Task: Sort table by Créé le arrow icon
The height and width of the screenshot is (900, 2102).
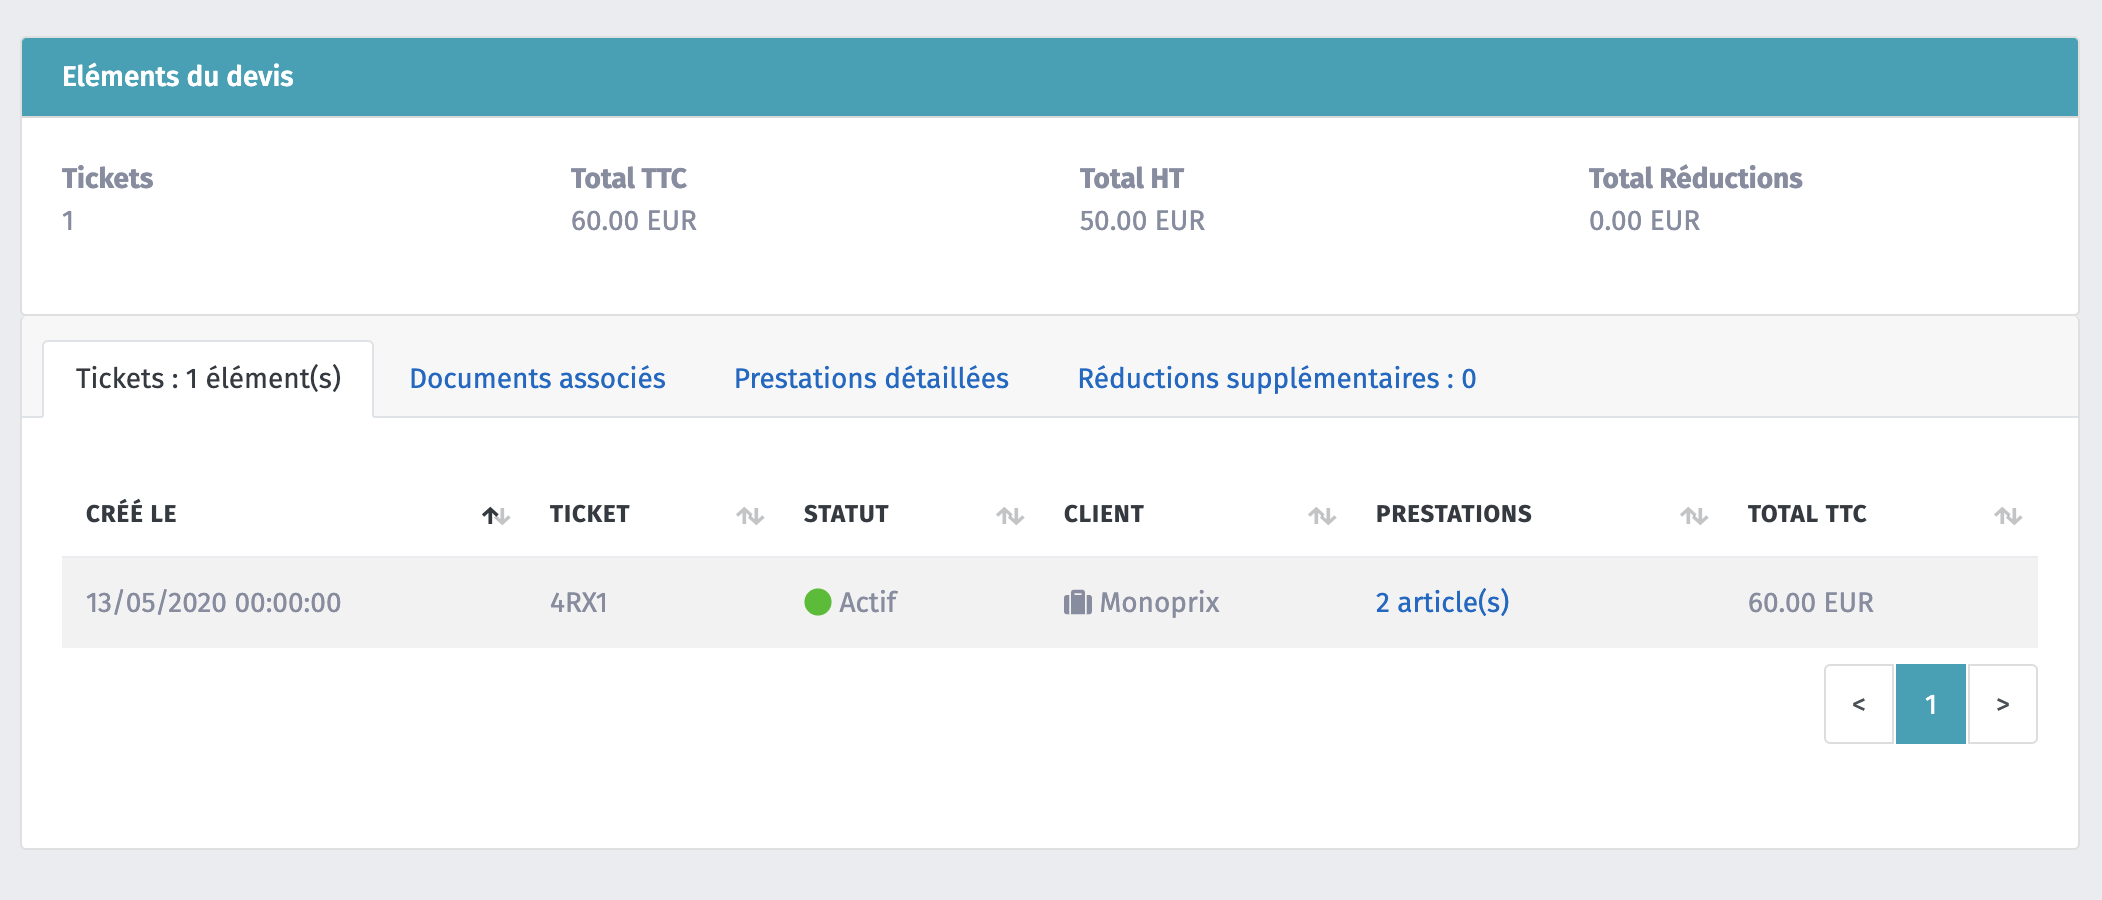Action: [x=496, y=516]
